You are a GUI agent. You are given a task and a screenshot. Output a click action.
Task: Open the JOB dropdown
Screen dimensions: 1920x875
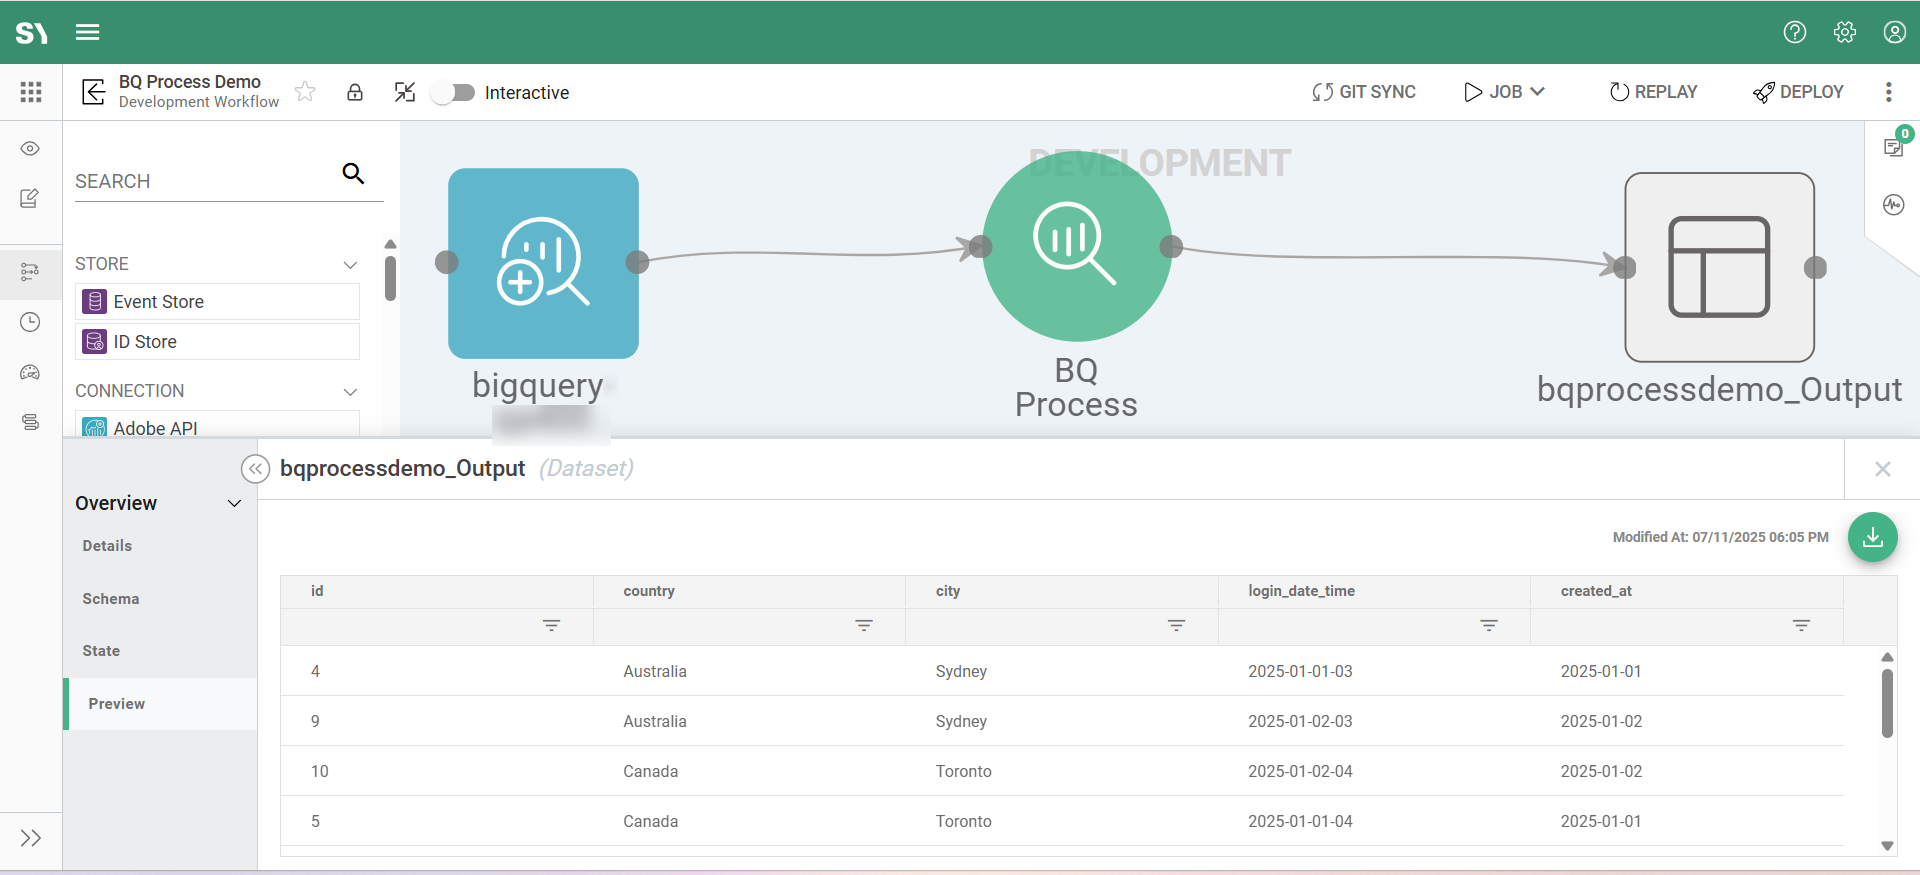(x=1505, y=92)
